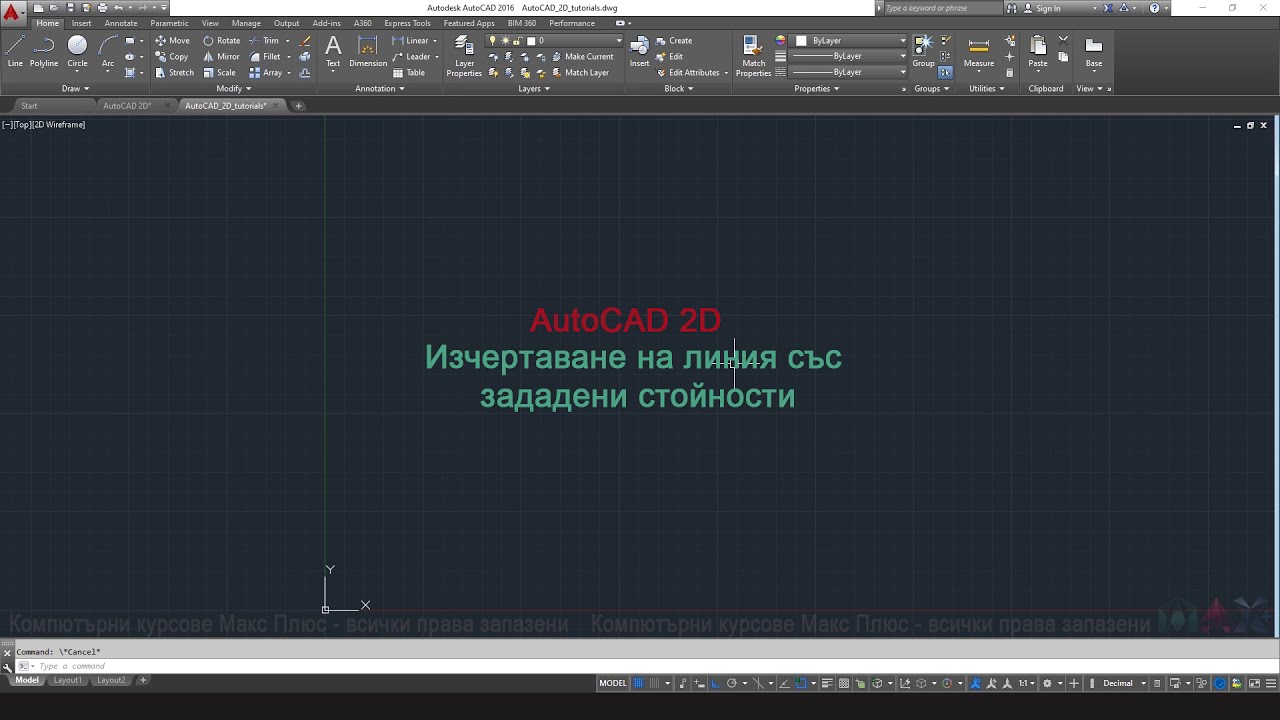The width and height of the screenshot is (1280, 720).
Task: Select the Dimension tool
Action: (x=368, y=52)
